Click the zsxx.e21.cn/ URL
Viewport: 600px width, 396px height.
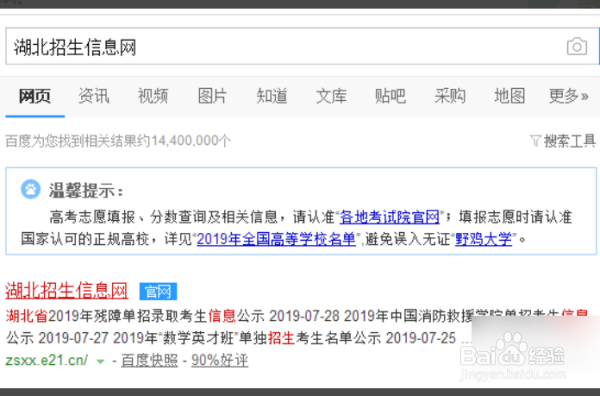(47, 360)
